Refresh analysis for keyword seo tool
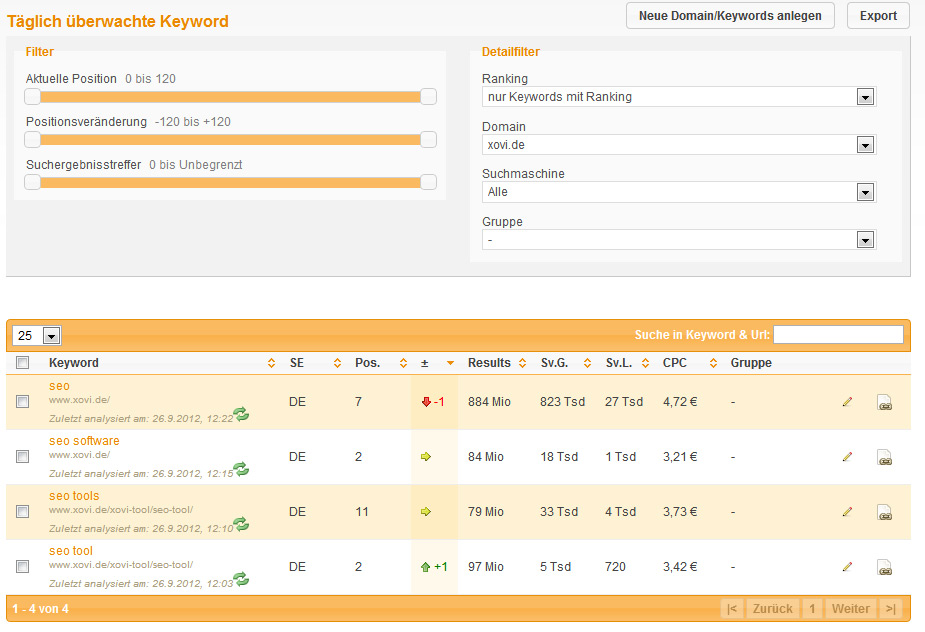The height and width of the screenshot is (632, 925). [241, 579]
